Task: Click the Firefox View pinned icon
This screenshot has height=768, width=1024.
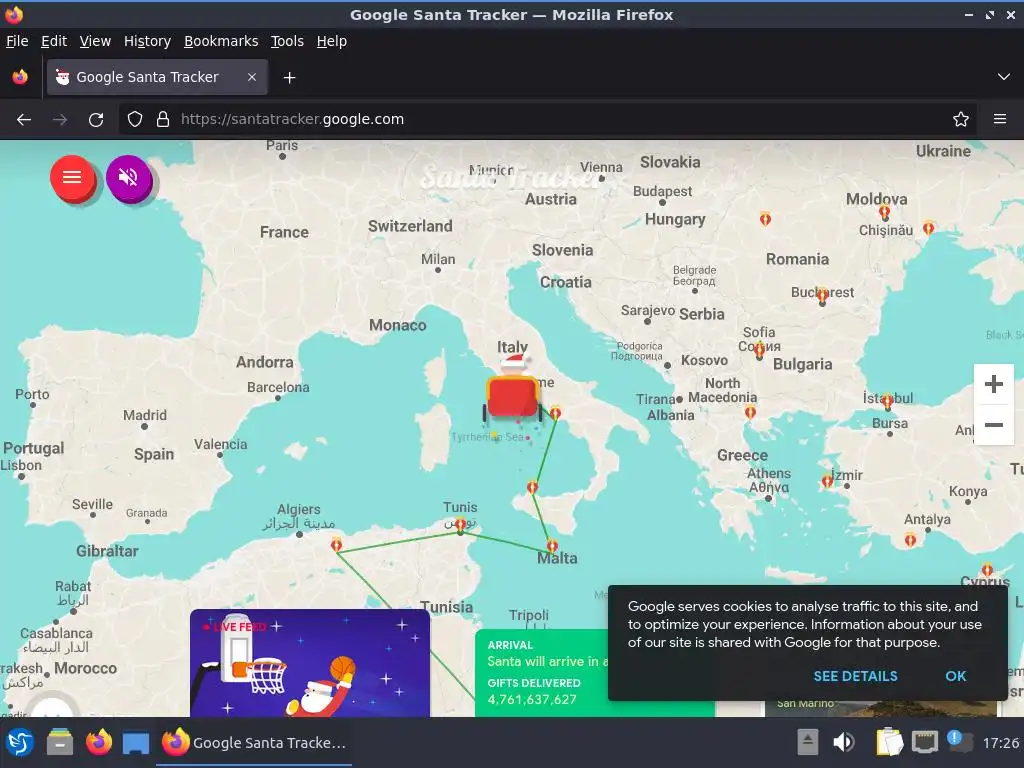Action: (20, 77)
